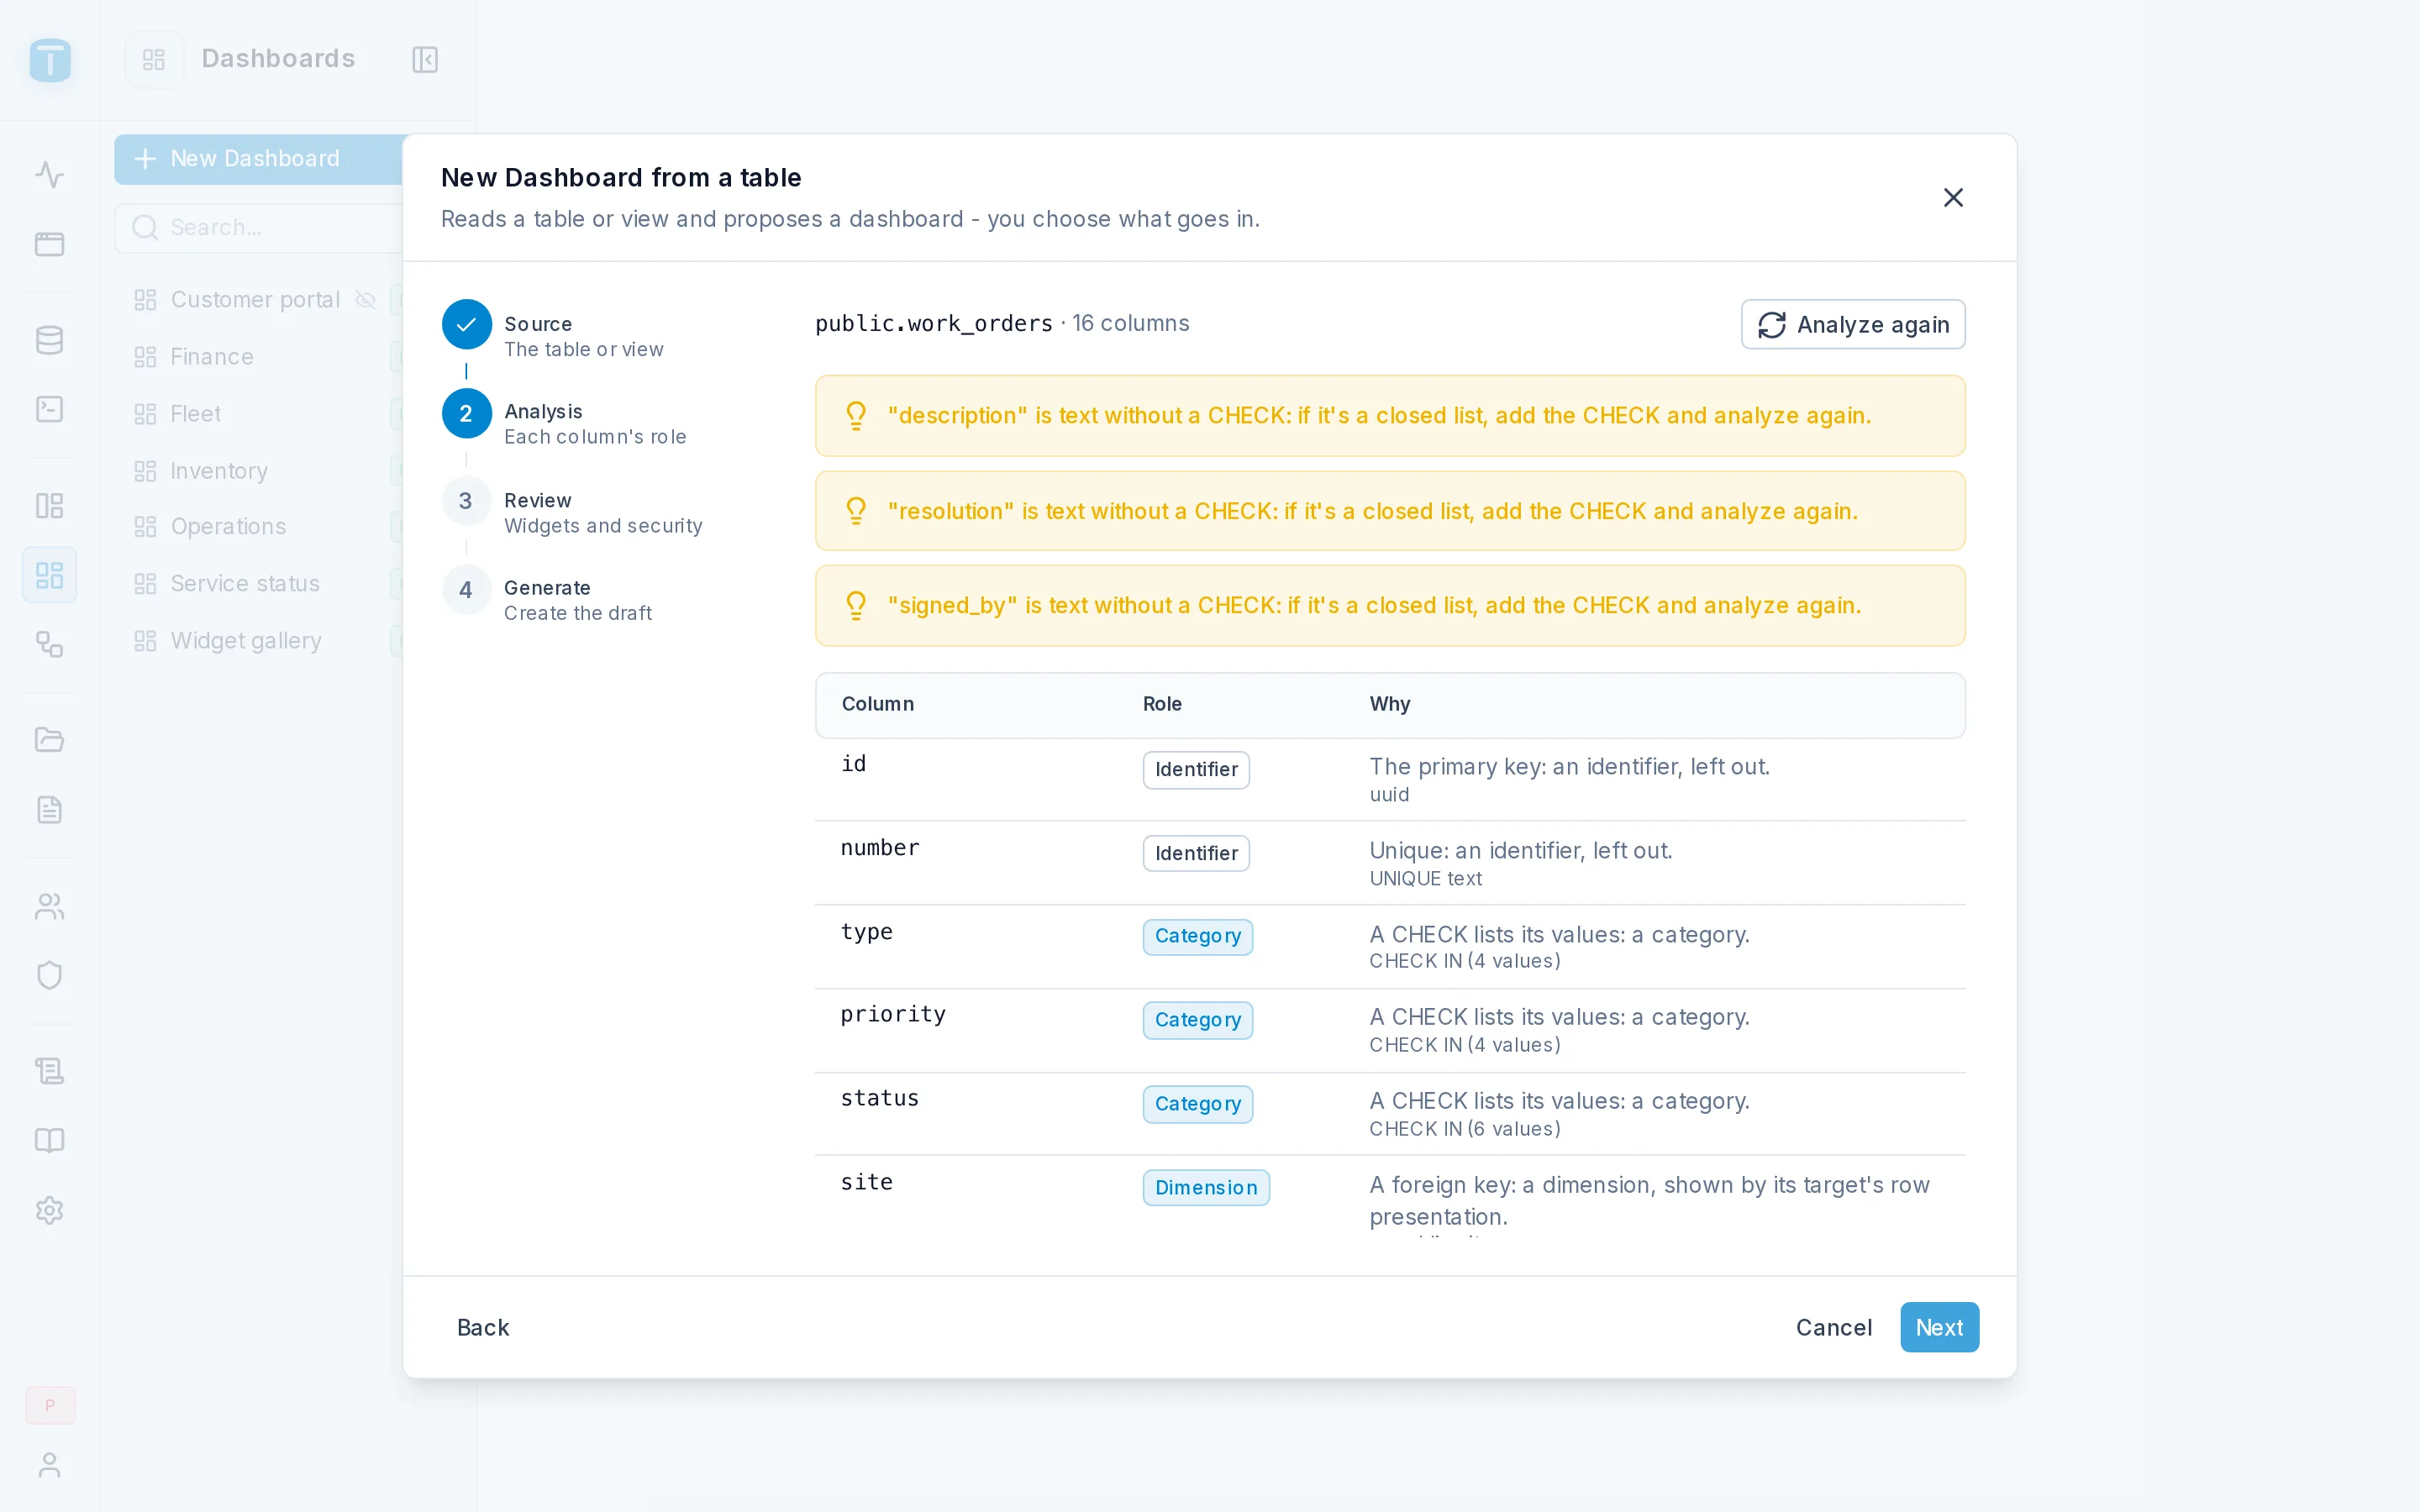The image size is (2420, 1512).
Task: Open the window browser icon in sidebar
Action: tap(49, 244)
